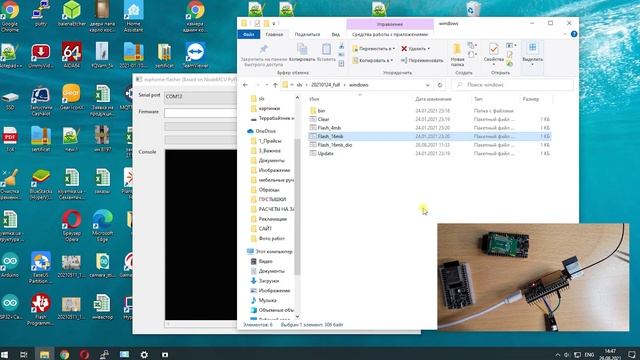
Task: Switch to the Share ribbon tab
Action: (307, 35)
